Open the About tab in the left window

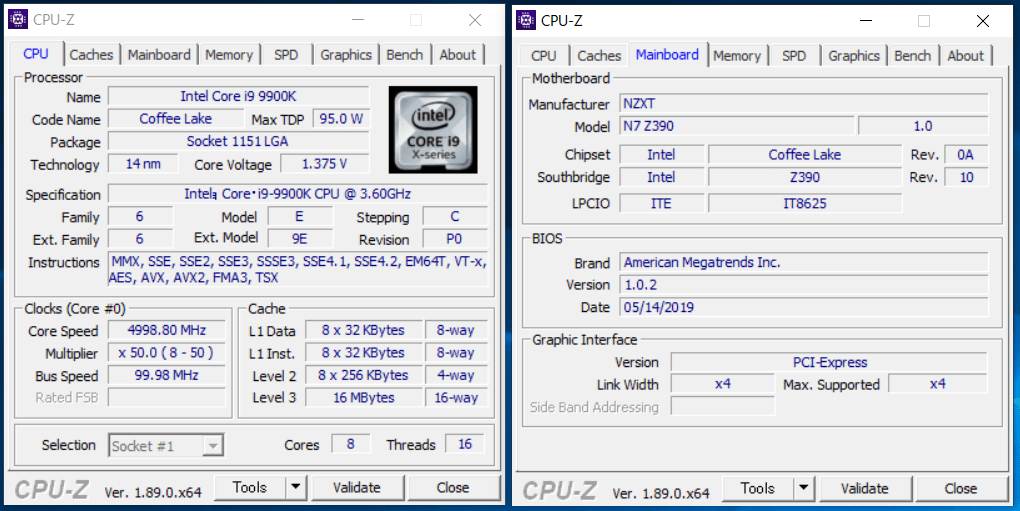(458, 55)
